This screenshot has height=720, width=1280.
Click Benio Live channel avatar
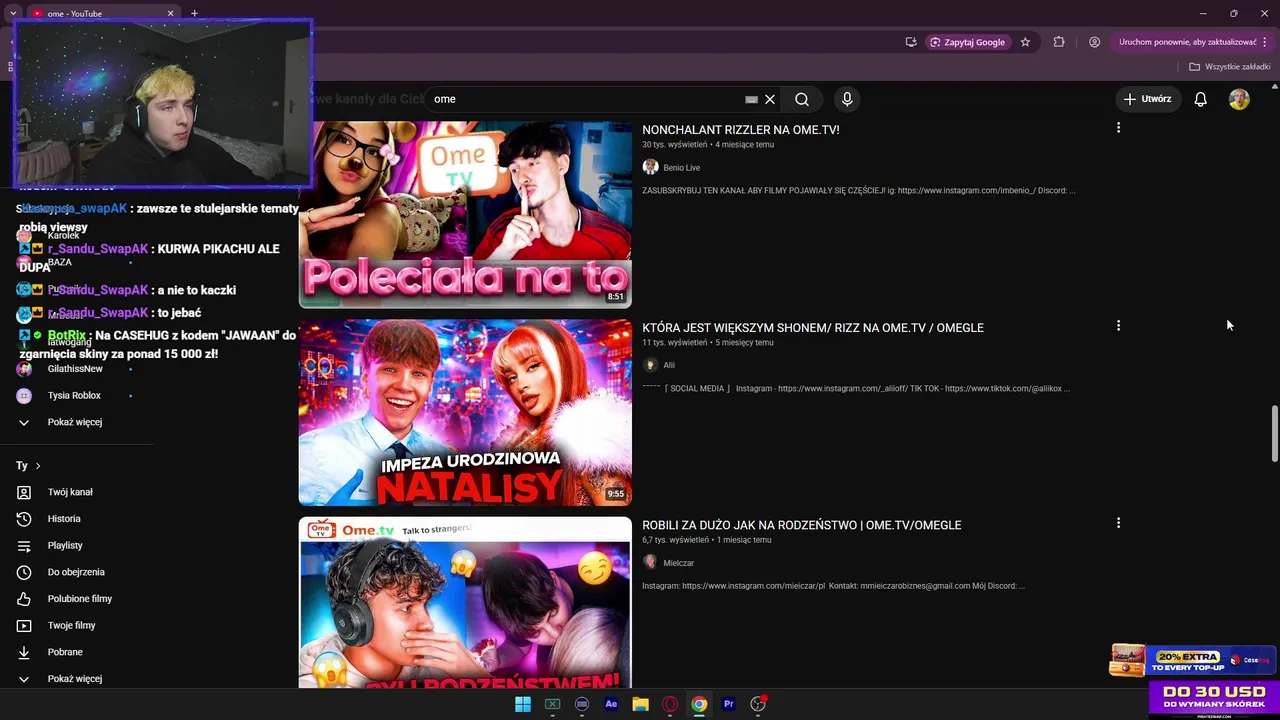tap(650, 167)
